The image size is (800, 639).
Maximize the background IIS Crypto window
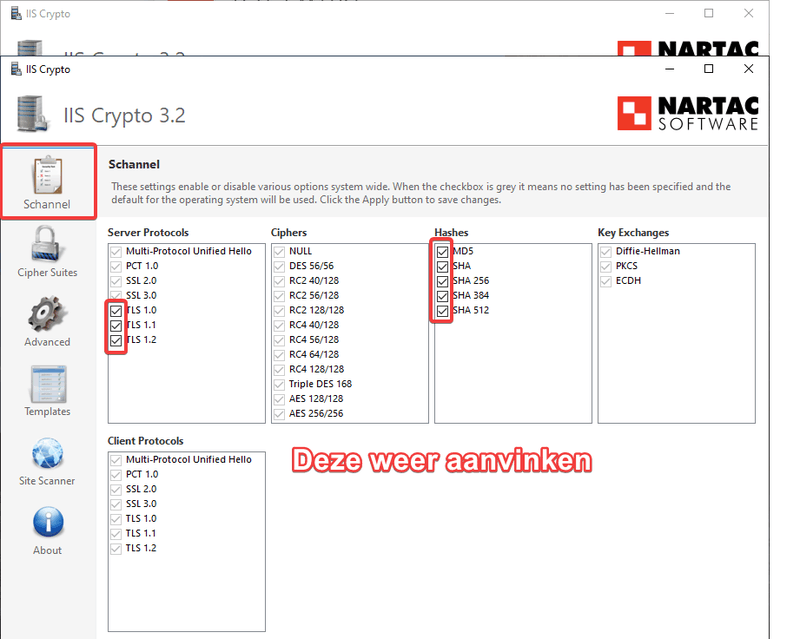click(x=709, y=13)
